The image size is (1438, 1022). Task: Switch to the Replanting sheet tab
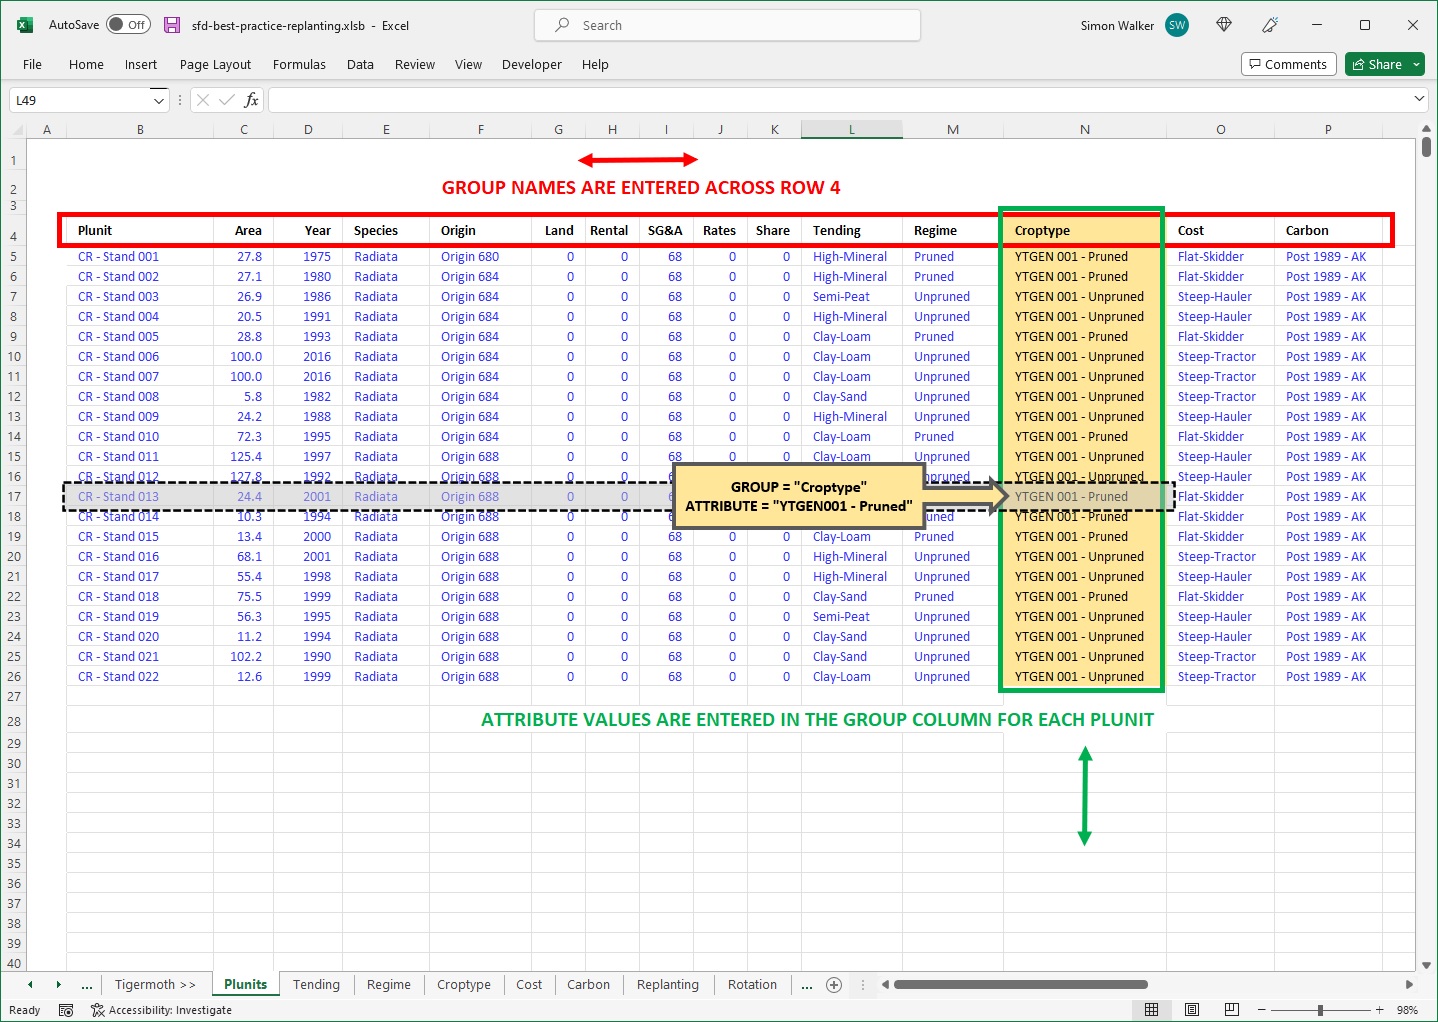click(x=668, y=985)
